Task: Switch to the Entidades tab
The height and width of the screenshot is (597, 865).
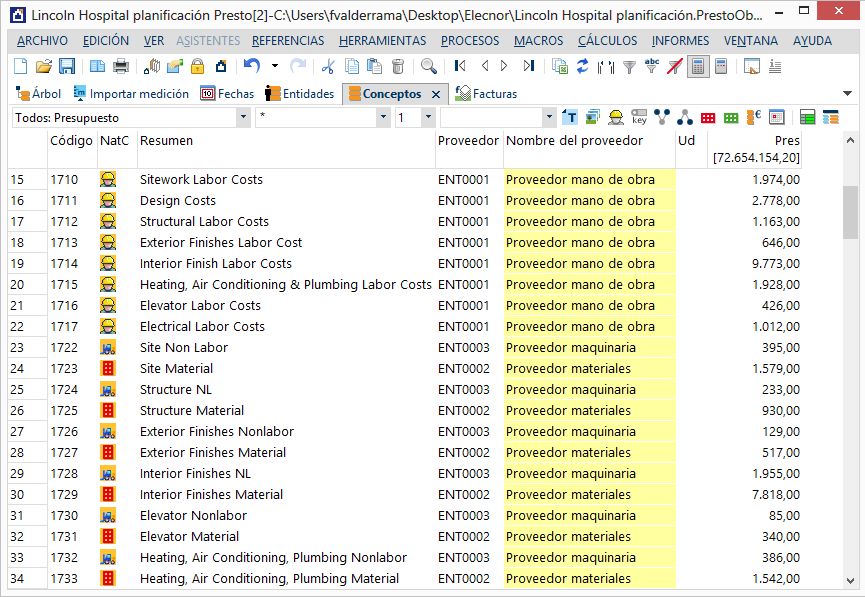Action: pos(300,94)
